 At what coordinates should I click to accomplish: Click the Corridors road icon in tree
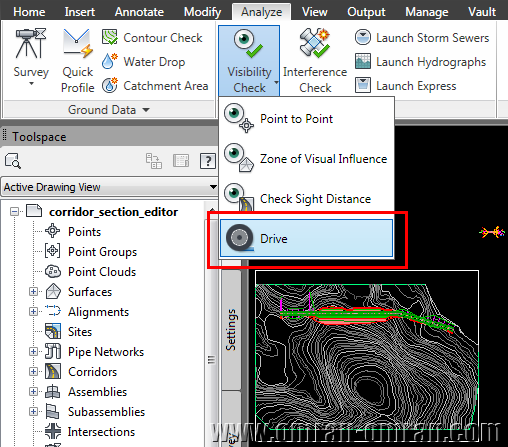(53, 371)
